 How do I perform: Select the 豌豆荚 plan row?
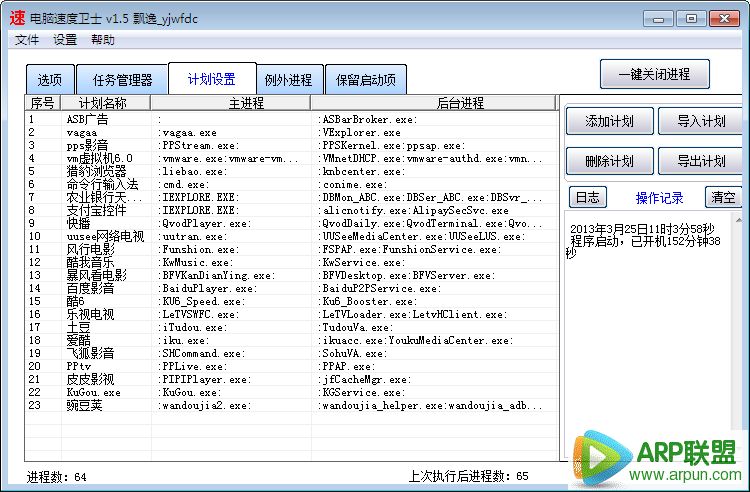tap(292, 405)
